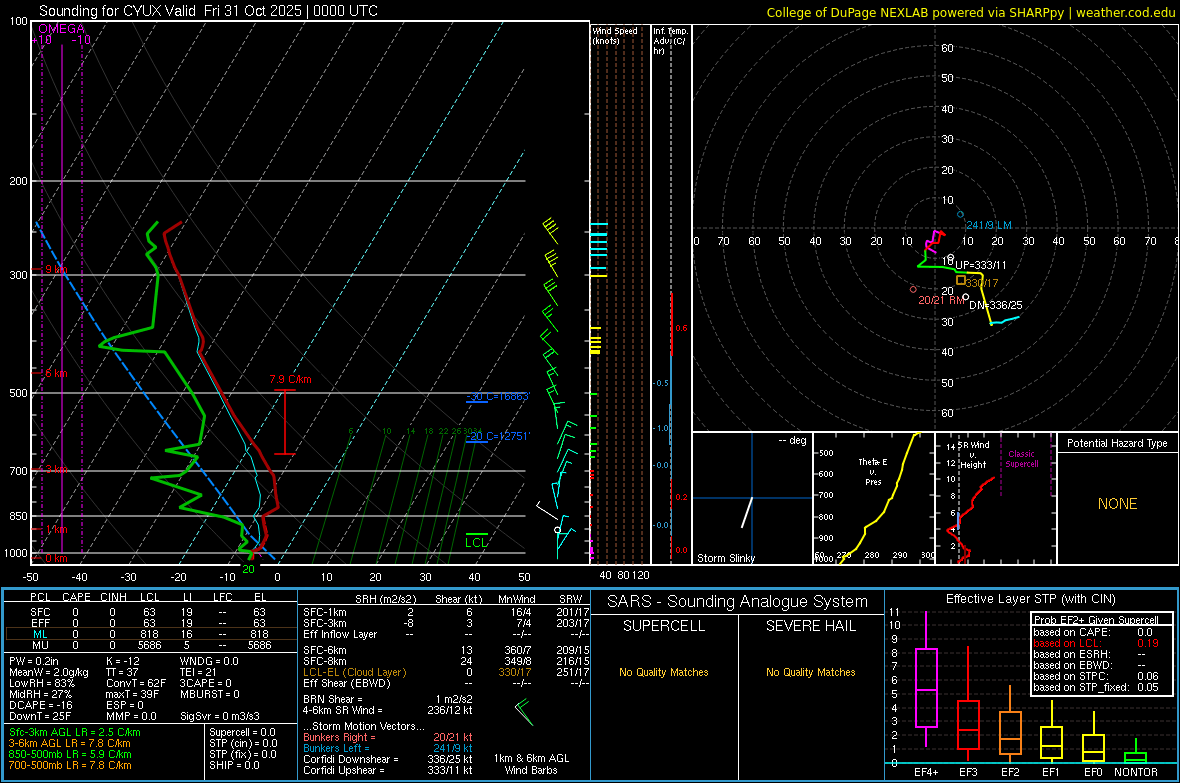Click the orange square mean-wind marker on hodograph

[x=960, y=280]
